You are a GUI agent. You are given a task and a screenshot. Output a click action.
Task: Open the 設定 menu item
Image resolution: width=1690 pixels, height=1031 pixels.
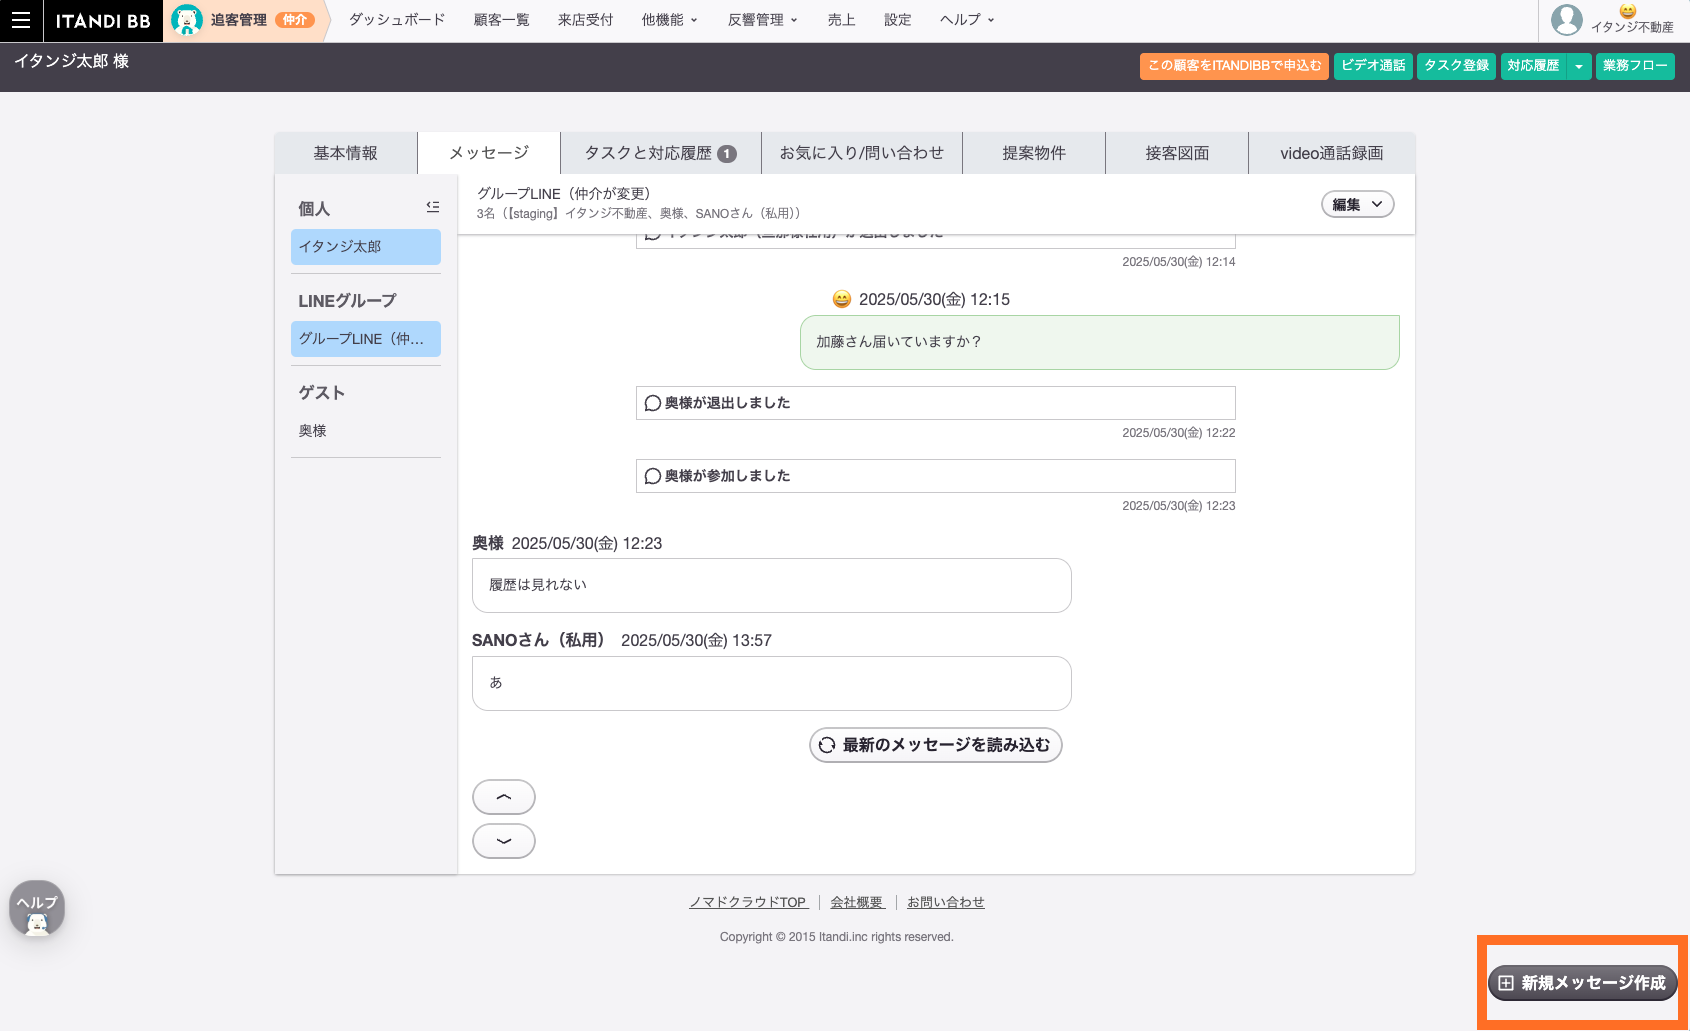897,20
